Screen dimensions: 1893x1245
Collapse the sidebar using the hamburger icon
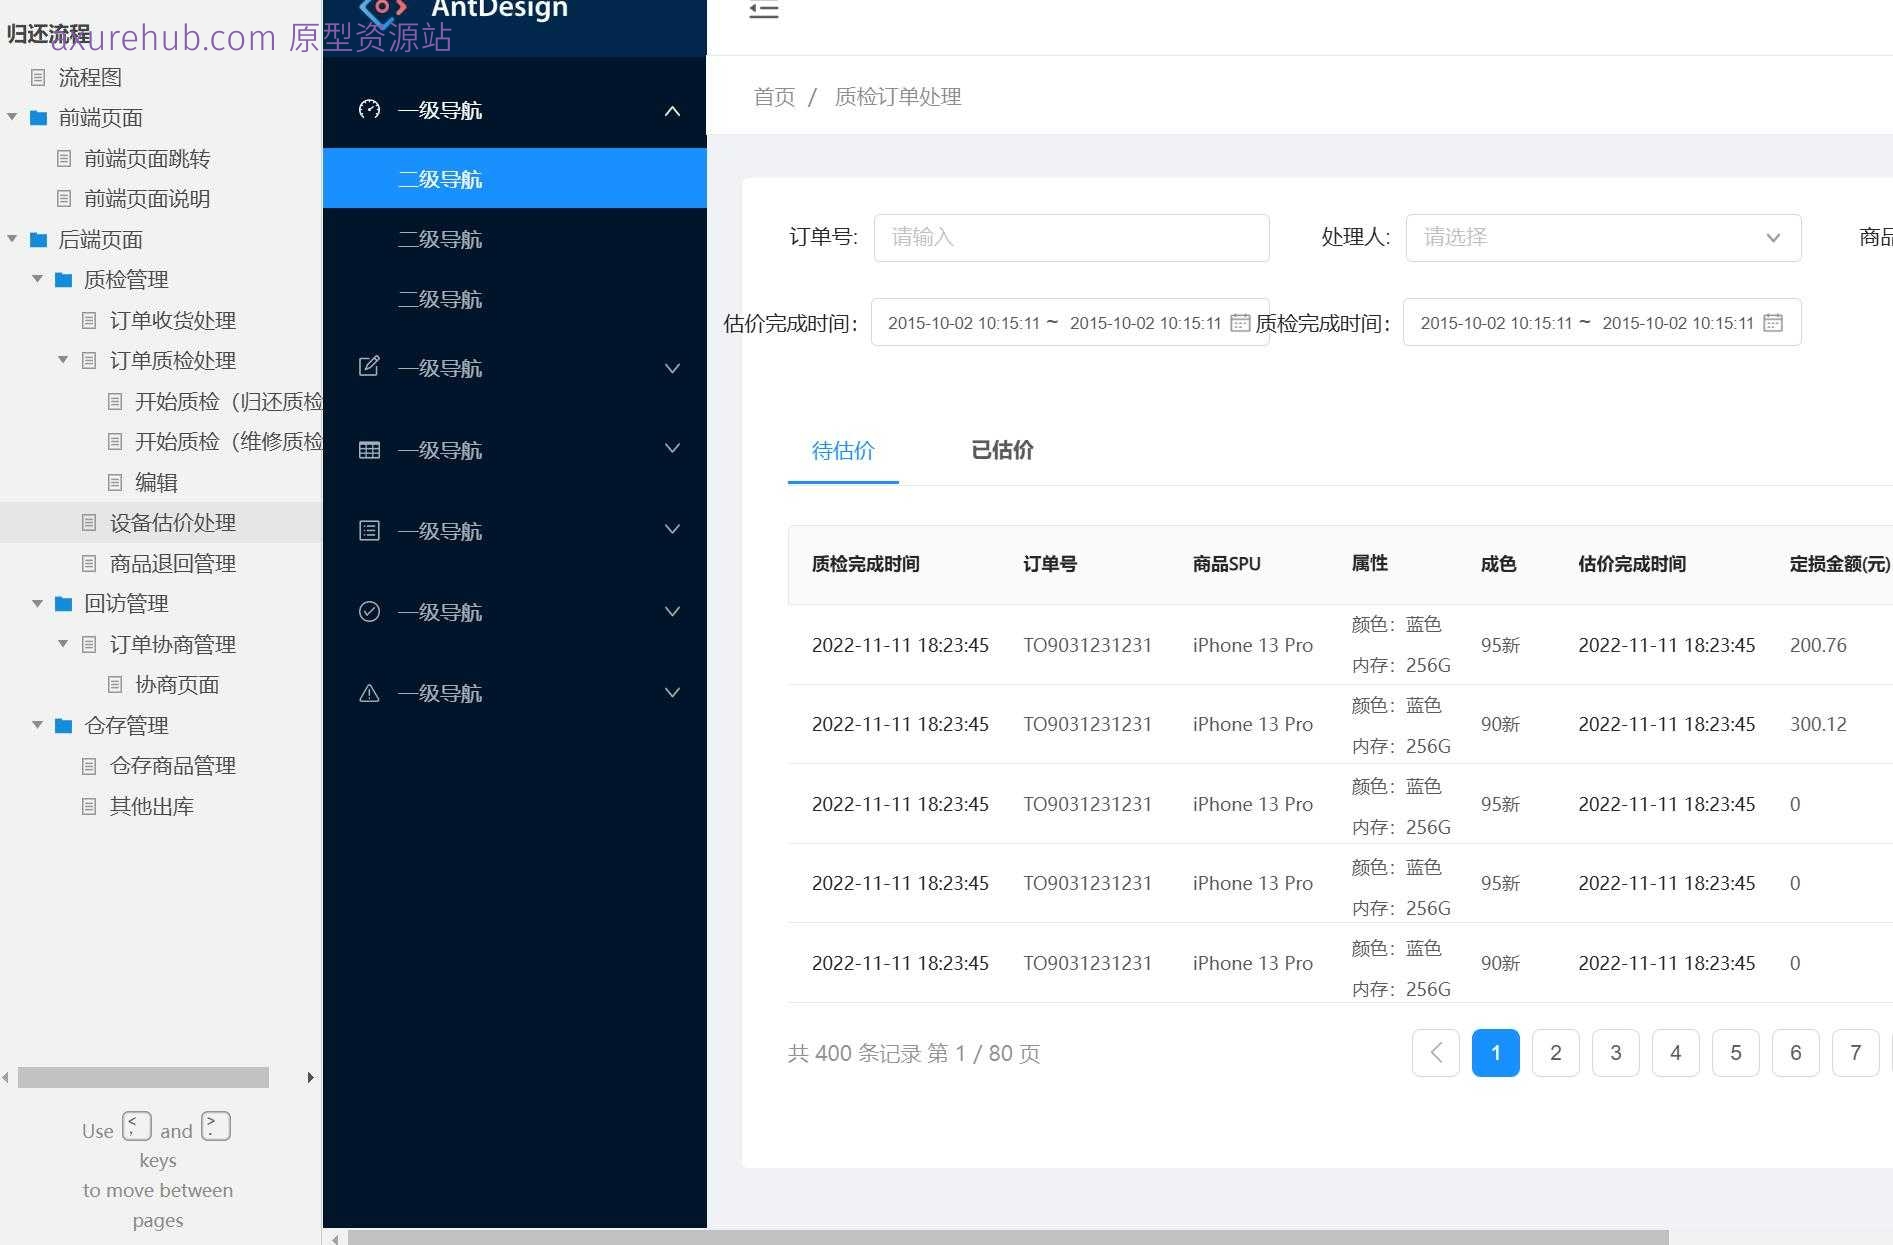(x=764, y=10)
